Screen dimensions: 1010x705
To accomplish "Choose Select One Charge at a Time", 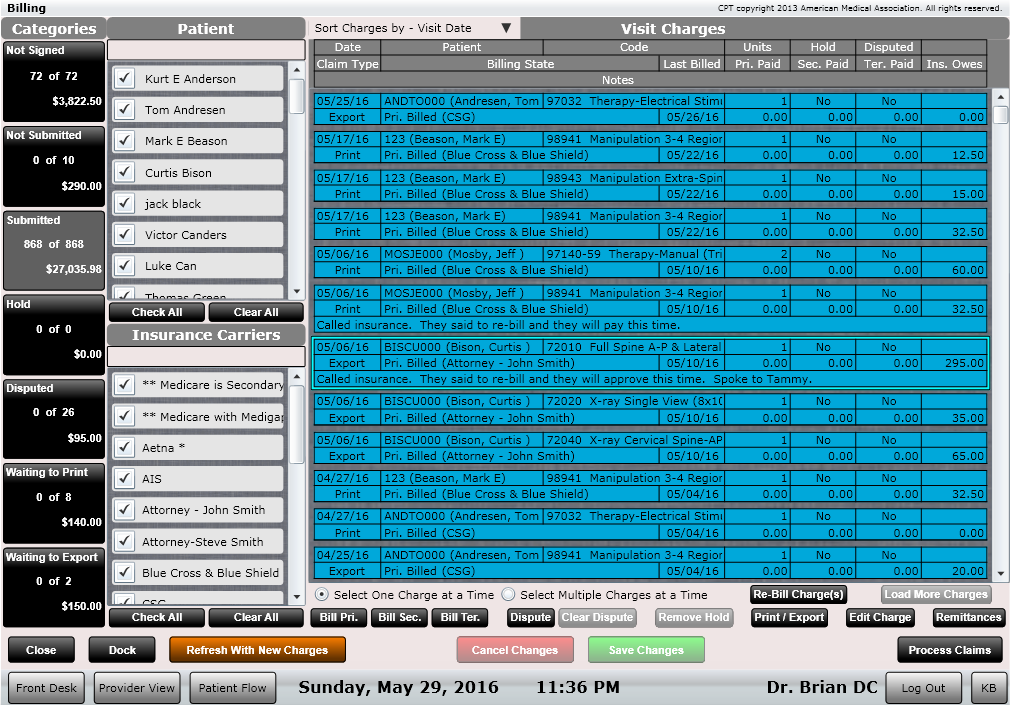I will pos(322,594).
